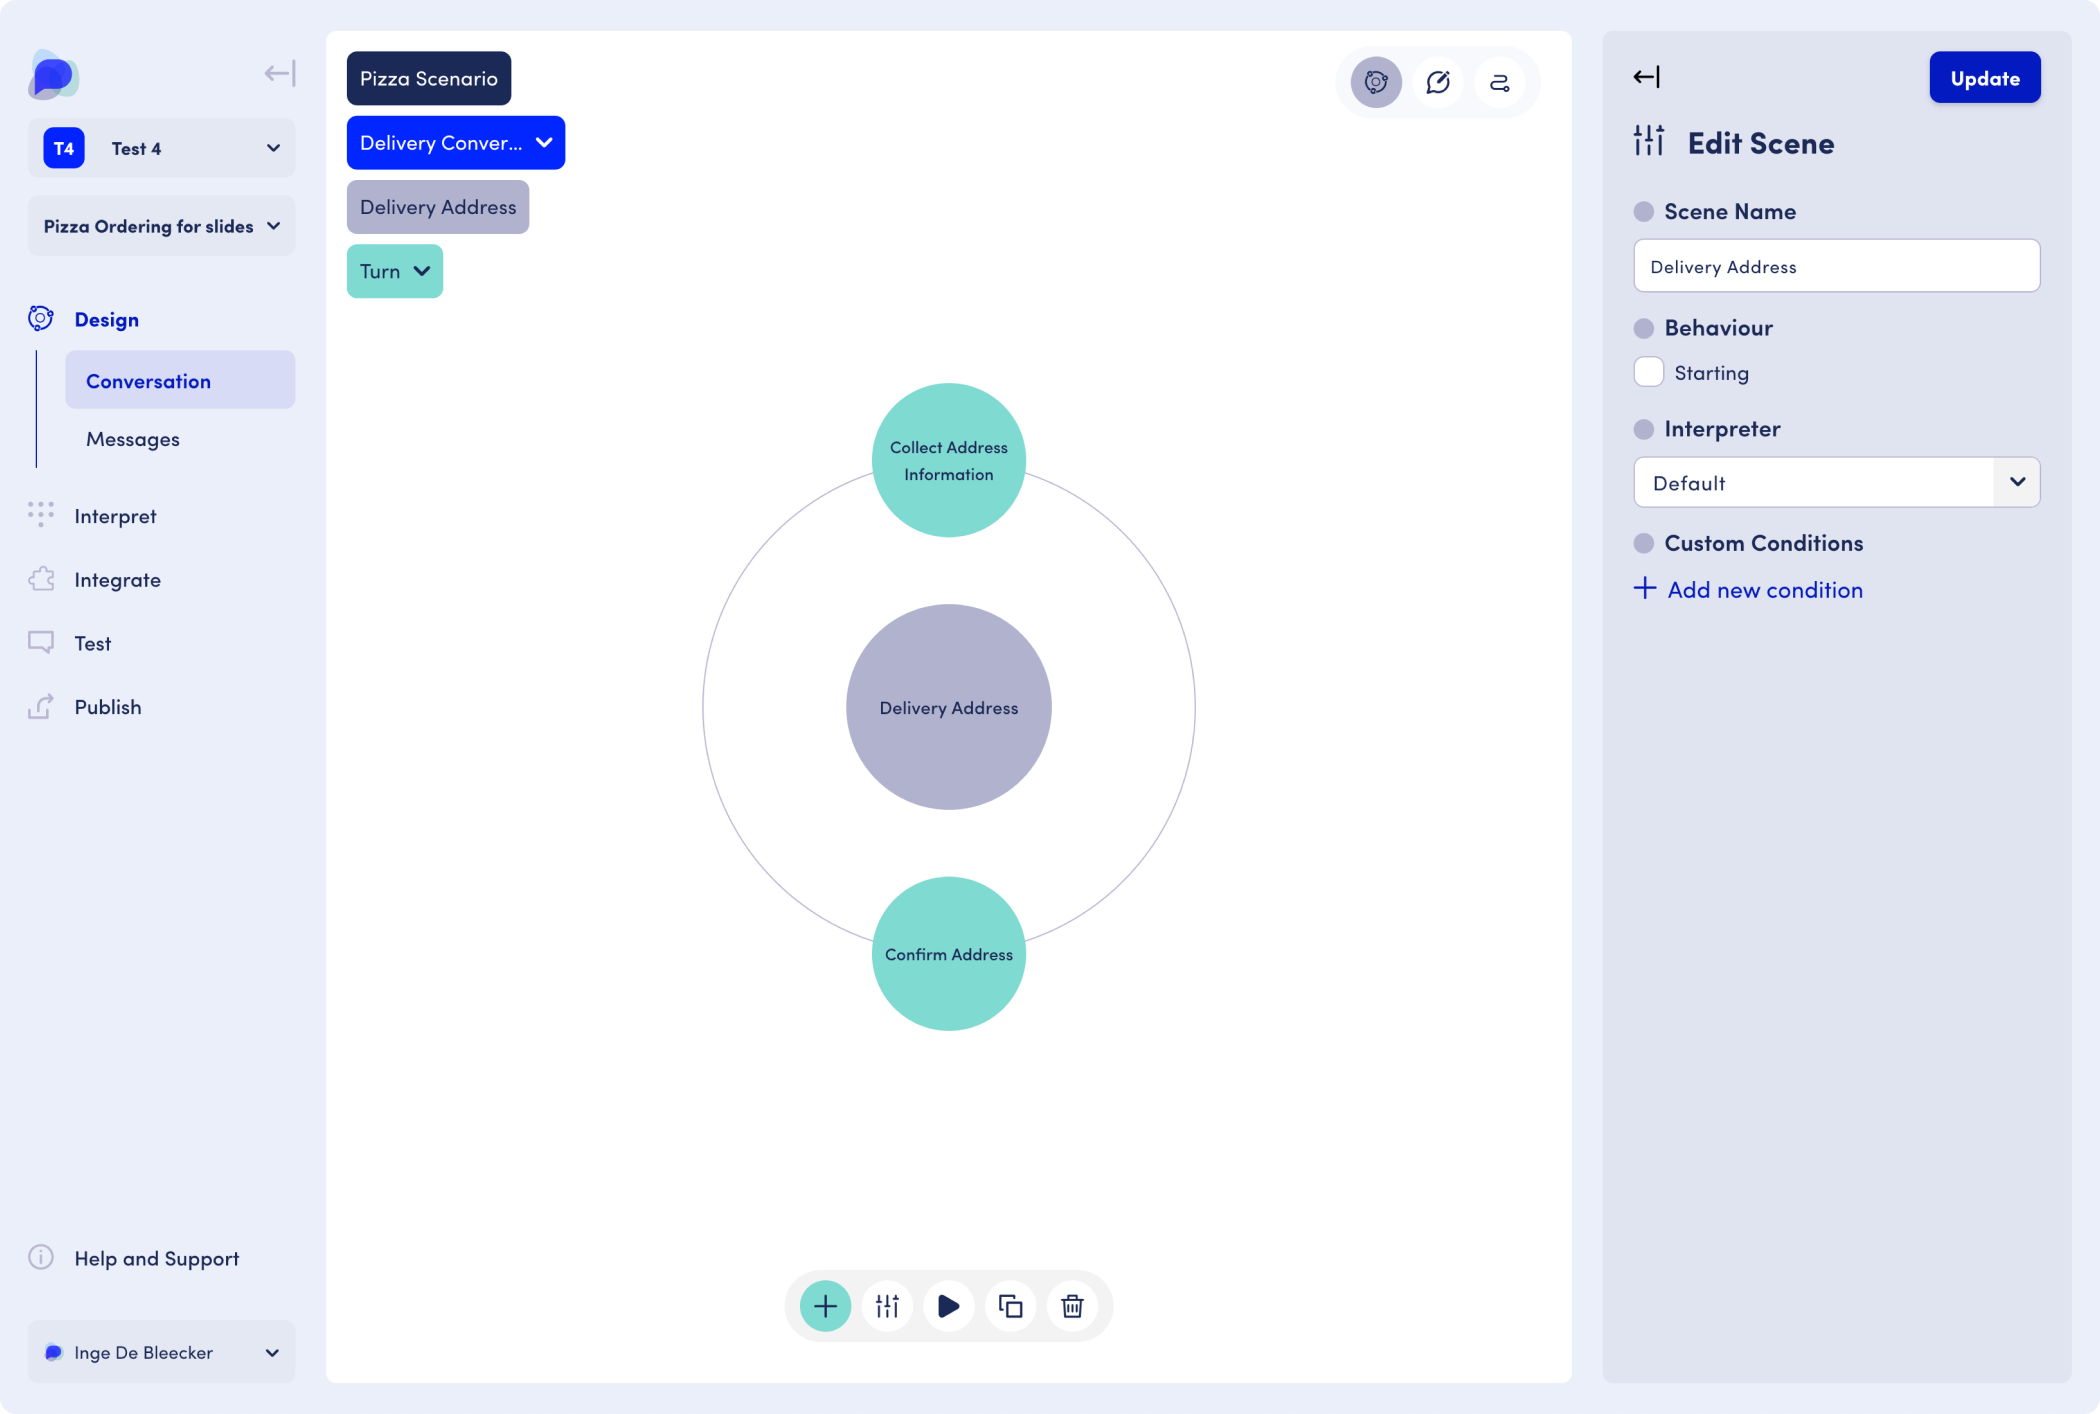Image resolution: width=2100 pixels, height=1414 pixels.
Task: Collapse the left sidebar with arrow icon
Action: click(x=279, y=73)
